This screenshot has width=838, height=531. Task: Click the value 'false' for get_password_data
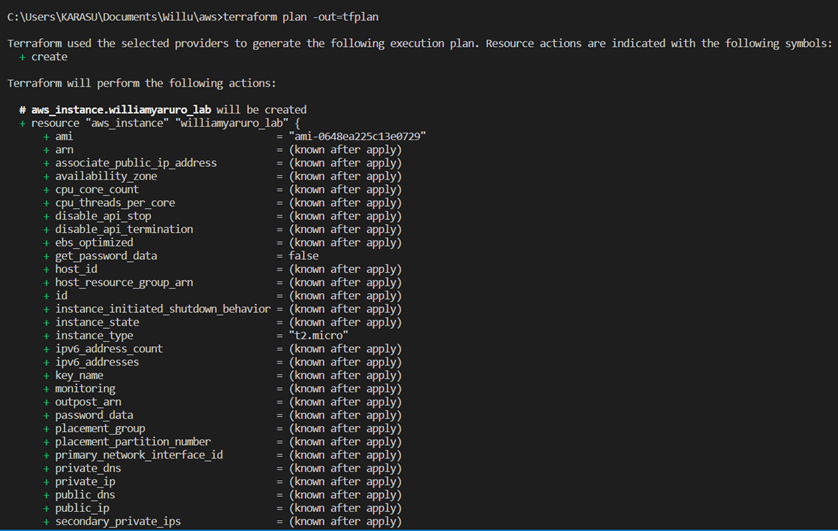point(304,256)
